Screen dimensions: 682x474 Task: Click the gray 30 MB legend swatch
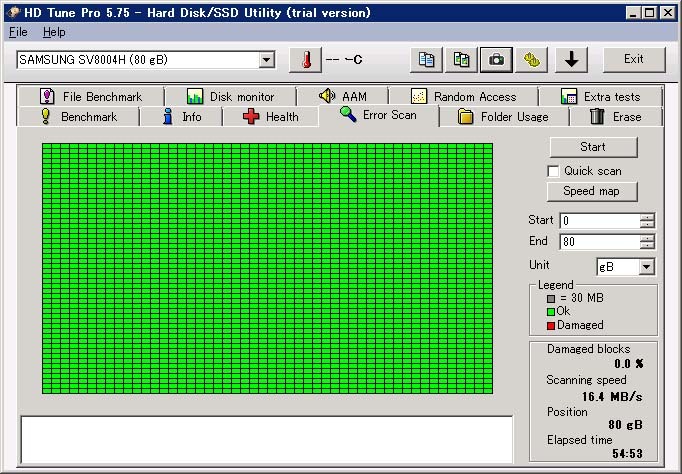(x=551, y=299)
